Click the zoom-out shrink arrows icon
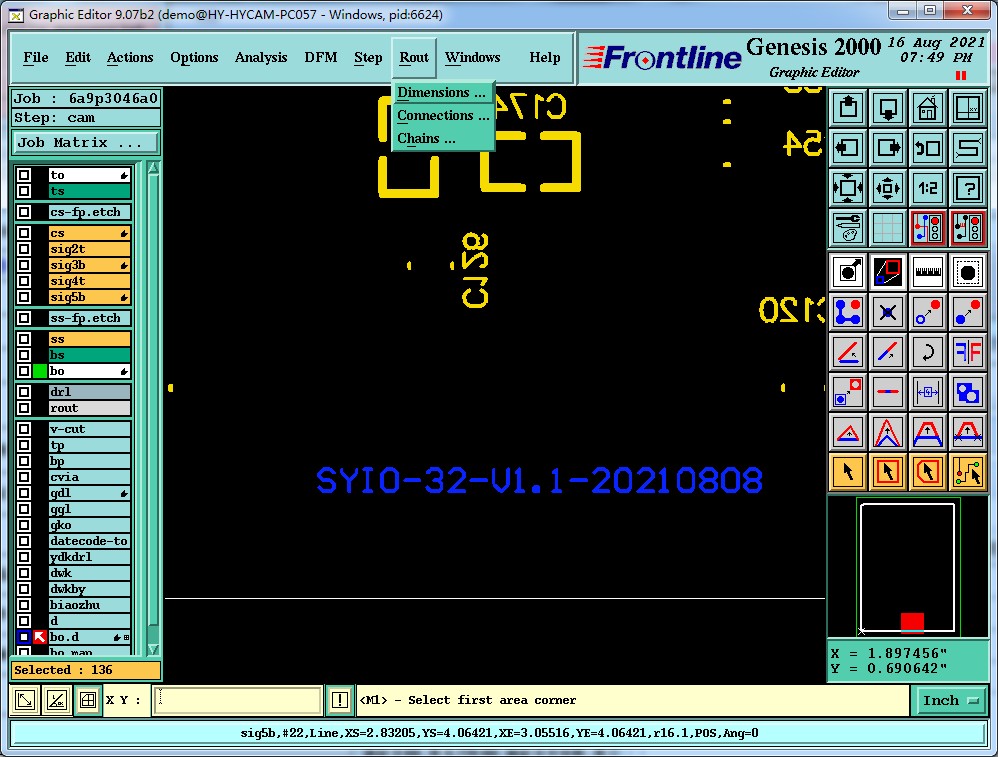The width and height of the screenshot is (998, 757). 888,188
